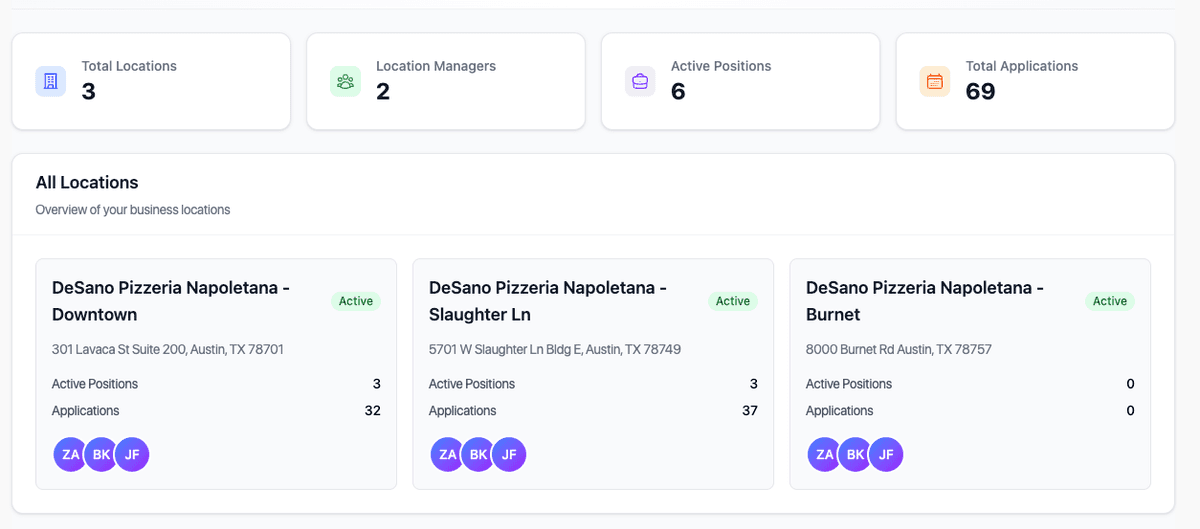Open DeSano Pizzeria Napoletana - Downtown title
This screenshot has width=1200, height=529.
pos(171,301)
